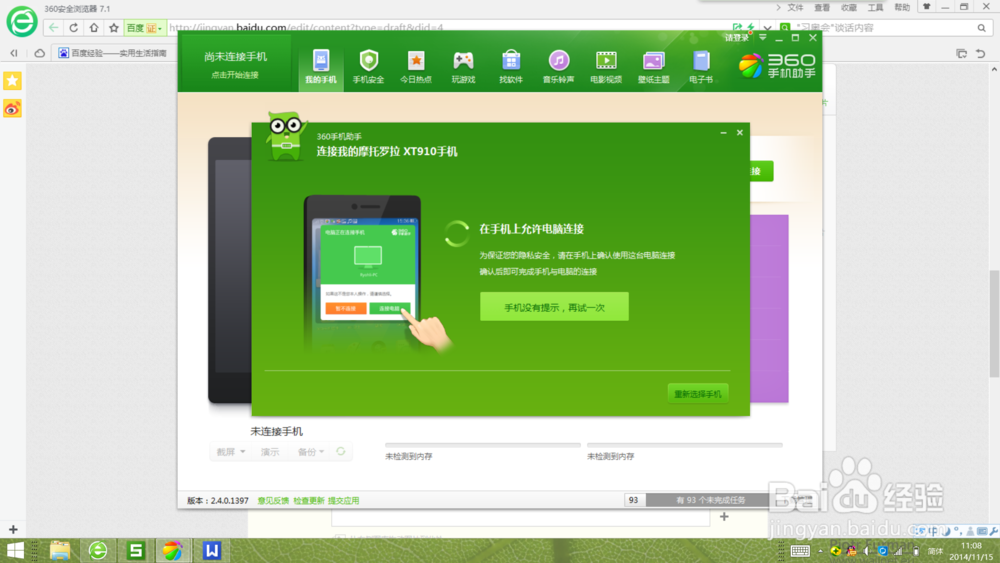Open the 找软件 shopping bag section
This screenshot has height=563, width=1000.
pos(511,66)
